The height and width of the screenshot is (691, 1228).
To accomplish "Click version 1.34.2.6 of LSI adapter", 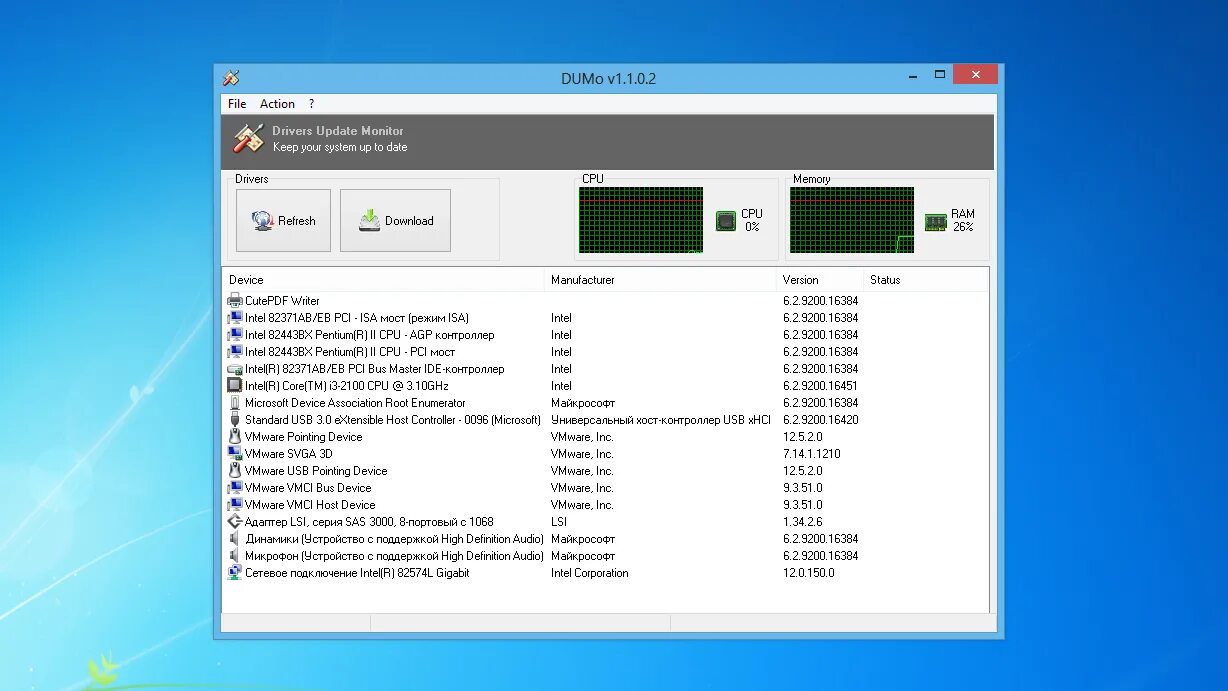I will tap(804, 522).
